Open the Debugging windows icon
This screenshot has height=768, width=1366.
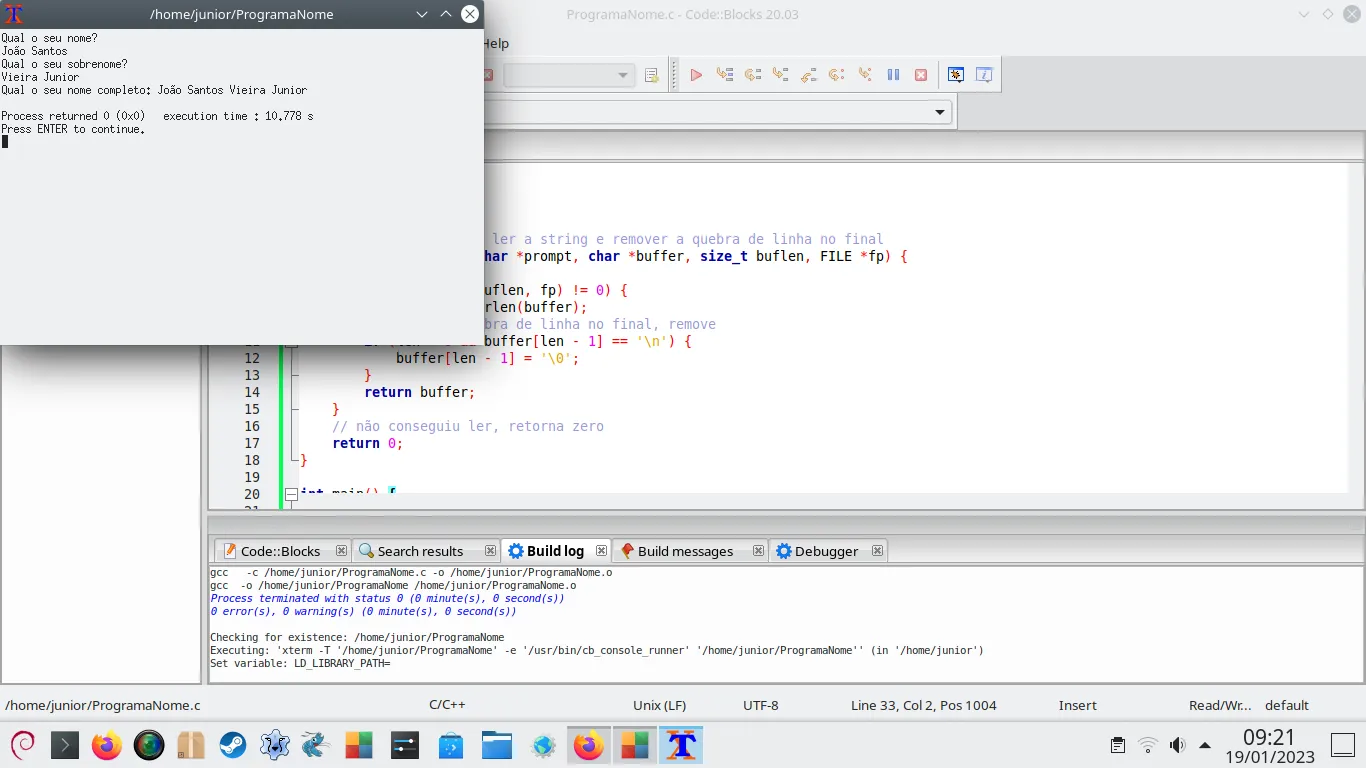(x=956, y=75)
